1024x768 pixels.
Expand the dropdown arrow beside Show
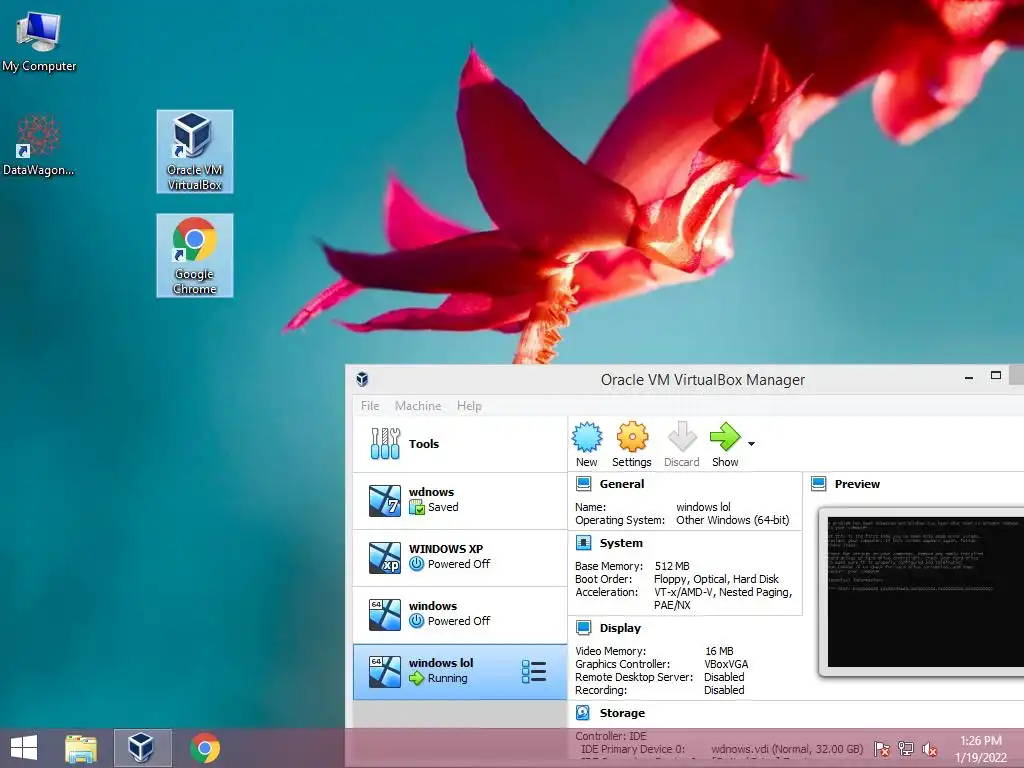pyautogui.click(x=752, y=444)
